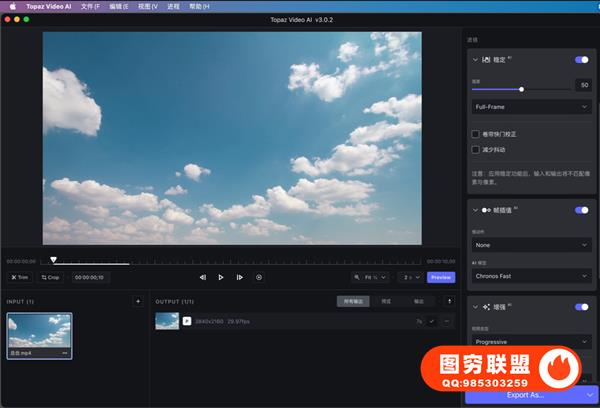Click the Trim tool button
The width and height of the screenshot is (600, 408).
coord(20,277)
